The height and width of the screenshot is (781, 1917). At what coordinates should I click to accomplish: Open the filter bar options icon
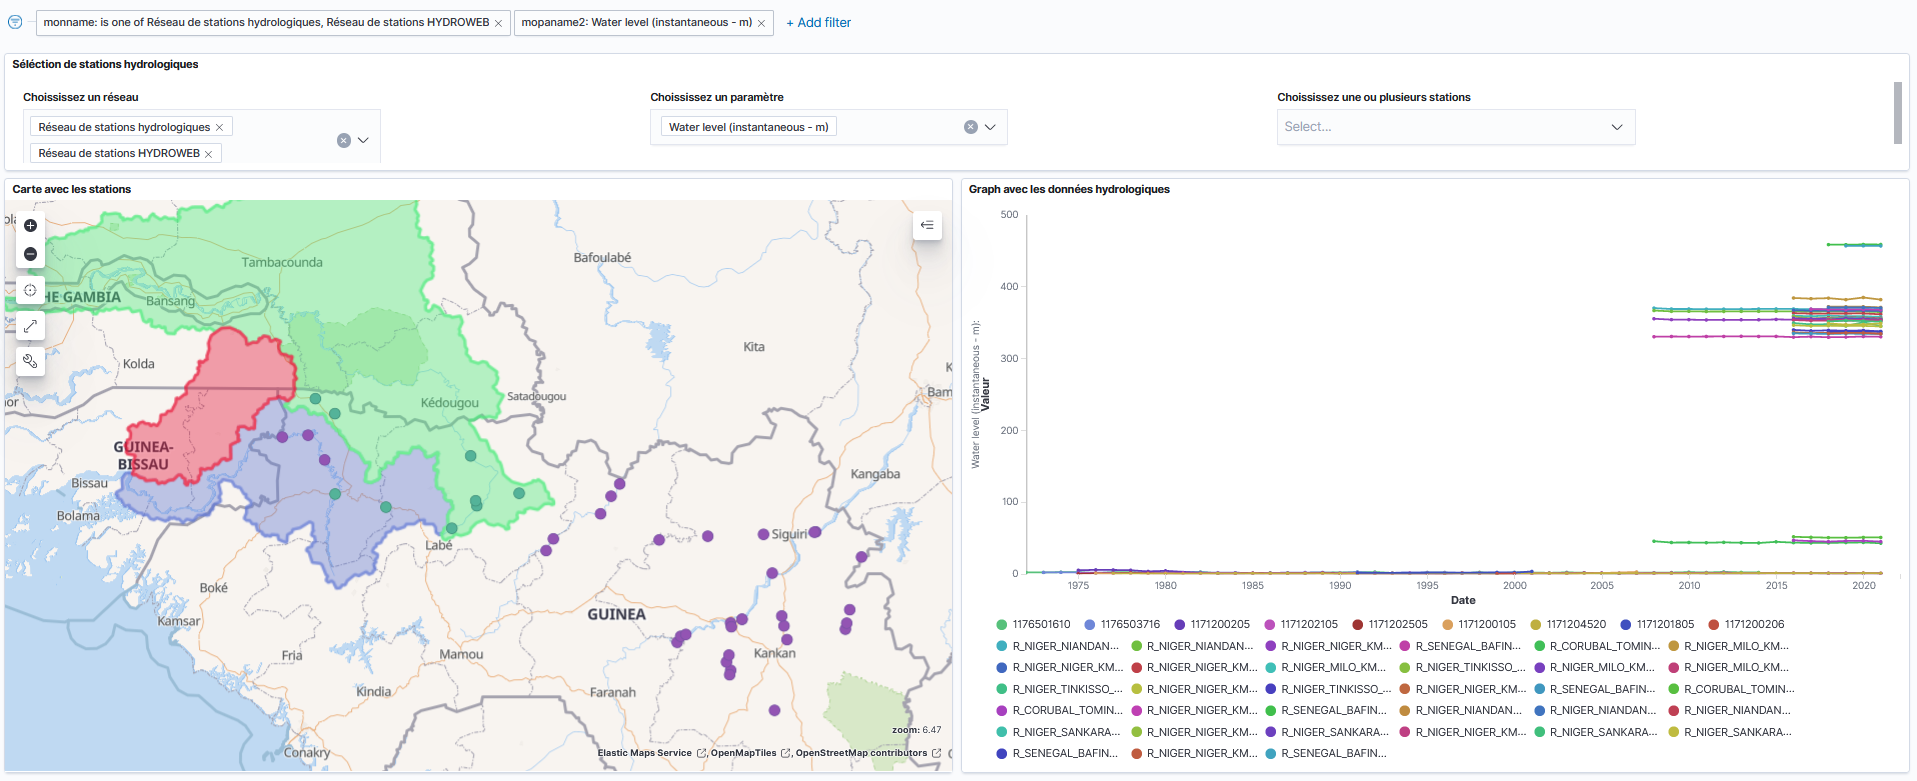point(15,22)
